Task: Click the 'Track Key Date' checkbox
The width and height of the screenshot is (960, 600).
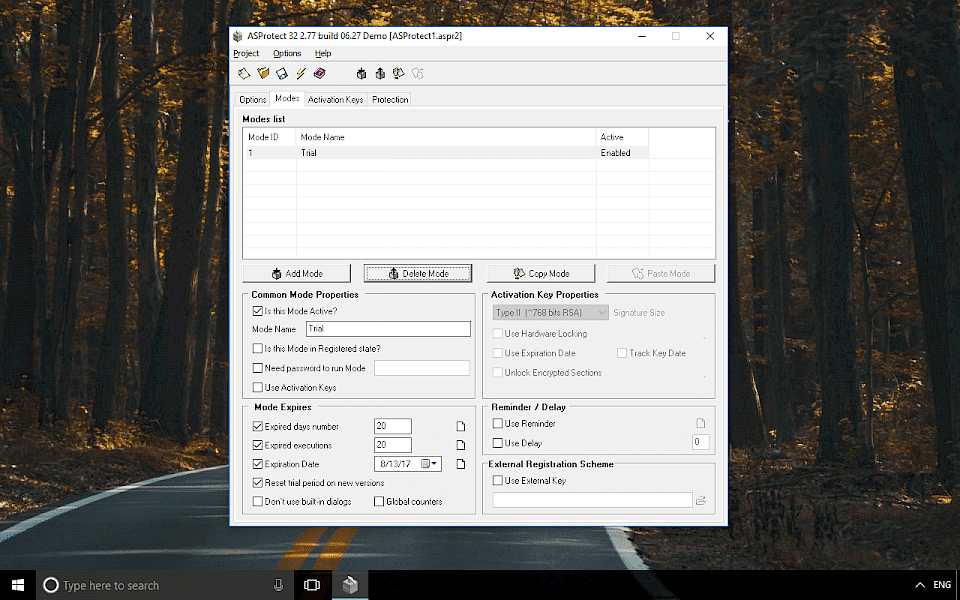Action: click(x=622, y=353)
